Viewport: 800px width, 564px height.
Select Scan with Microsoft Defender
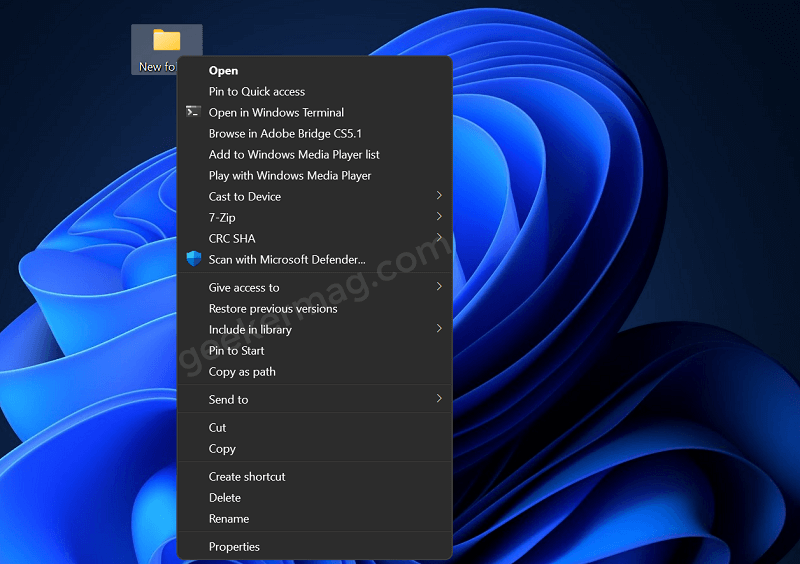click(314, 259)
